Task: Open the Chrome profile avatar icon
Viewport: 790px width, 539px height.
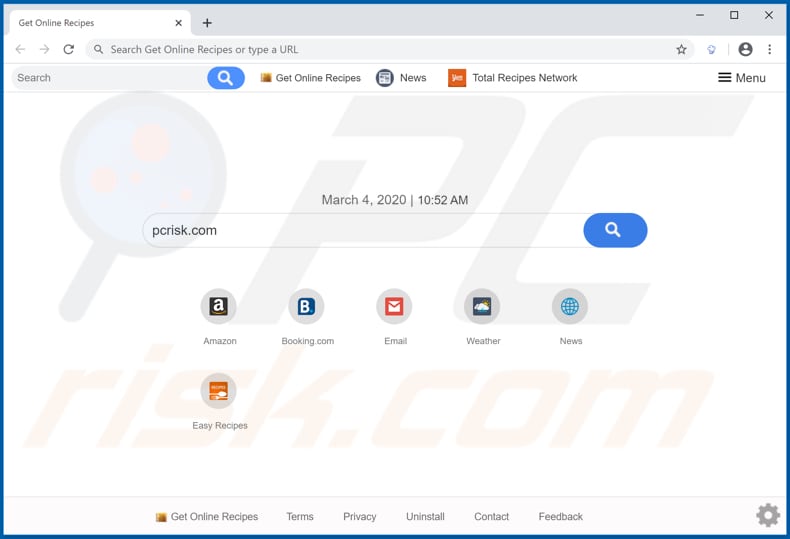Action: (745, 49)
